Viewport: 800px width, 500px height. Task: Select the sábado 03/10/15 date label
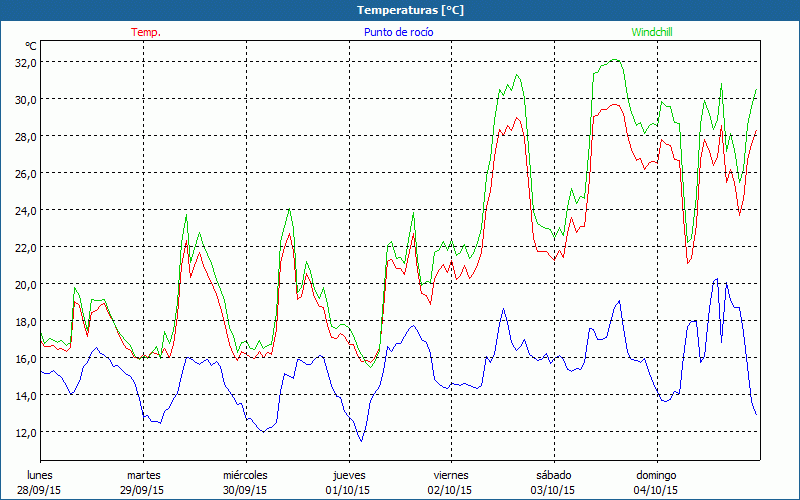[553, 482]
